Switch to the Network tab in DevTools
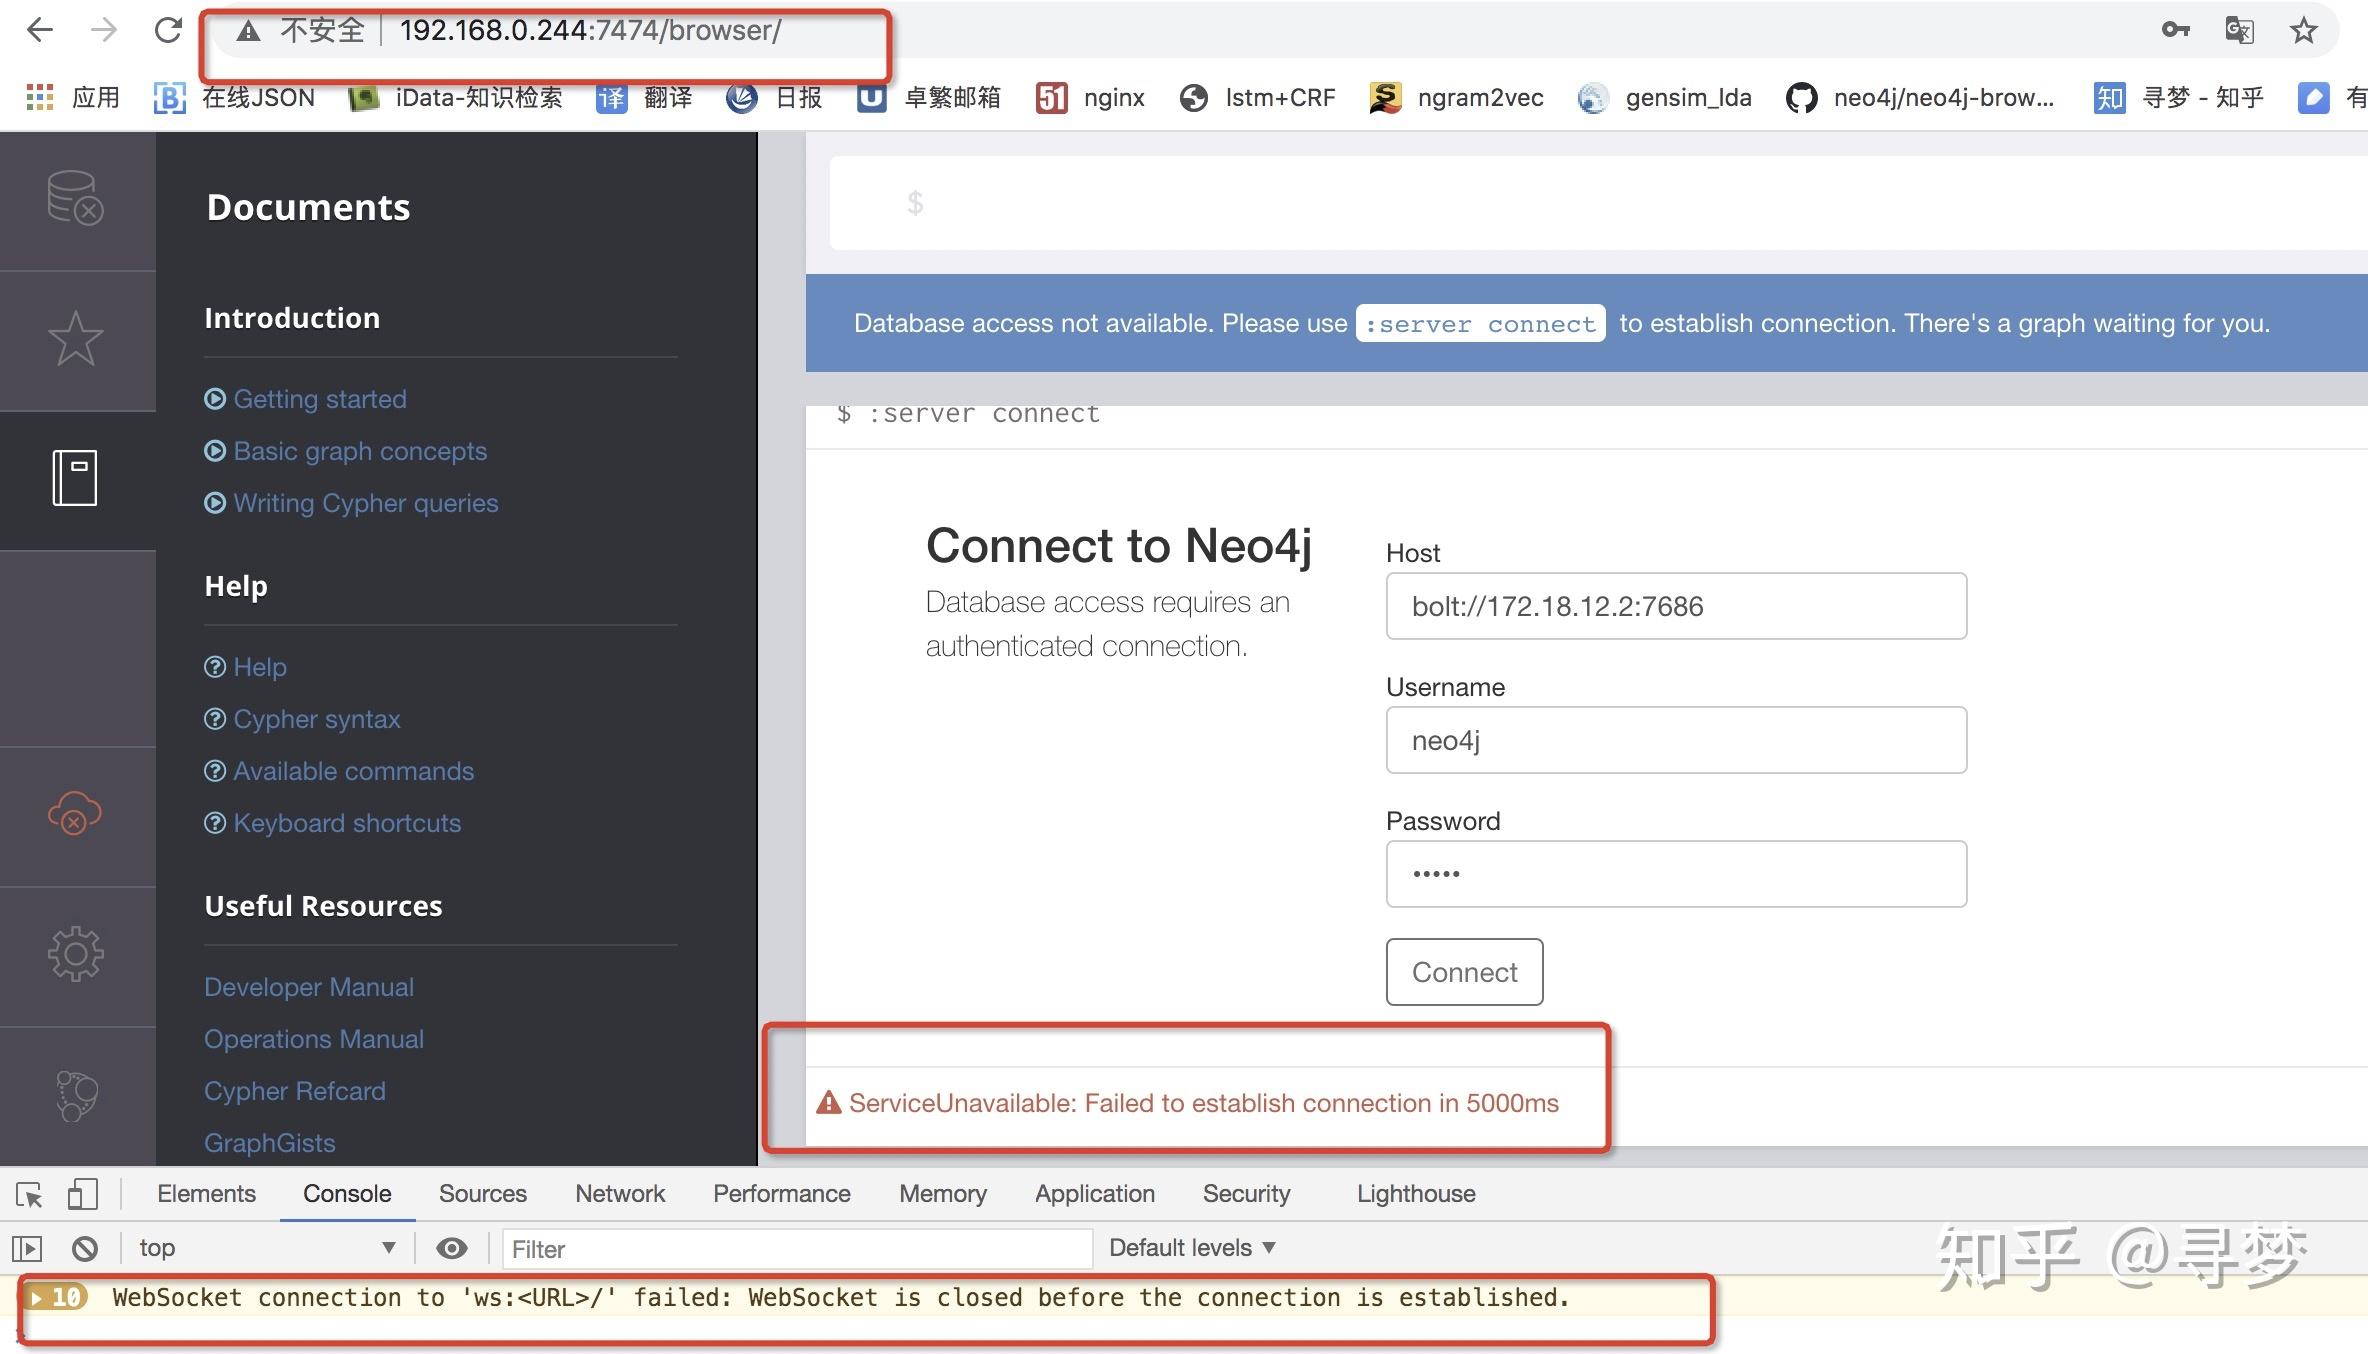 point(619,1193)
